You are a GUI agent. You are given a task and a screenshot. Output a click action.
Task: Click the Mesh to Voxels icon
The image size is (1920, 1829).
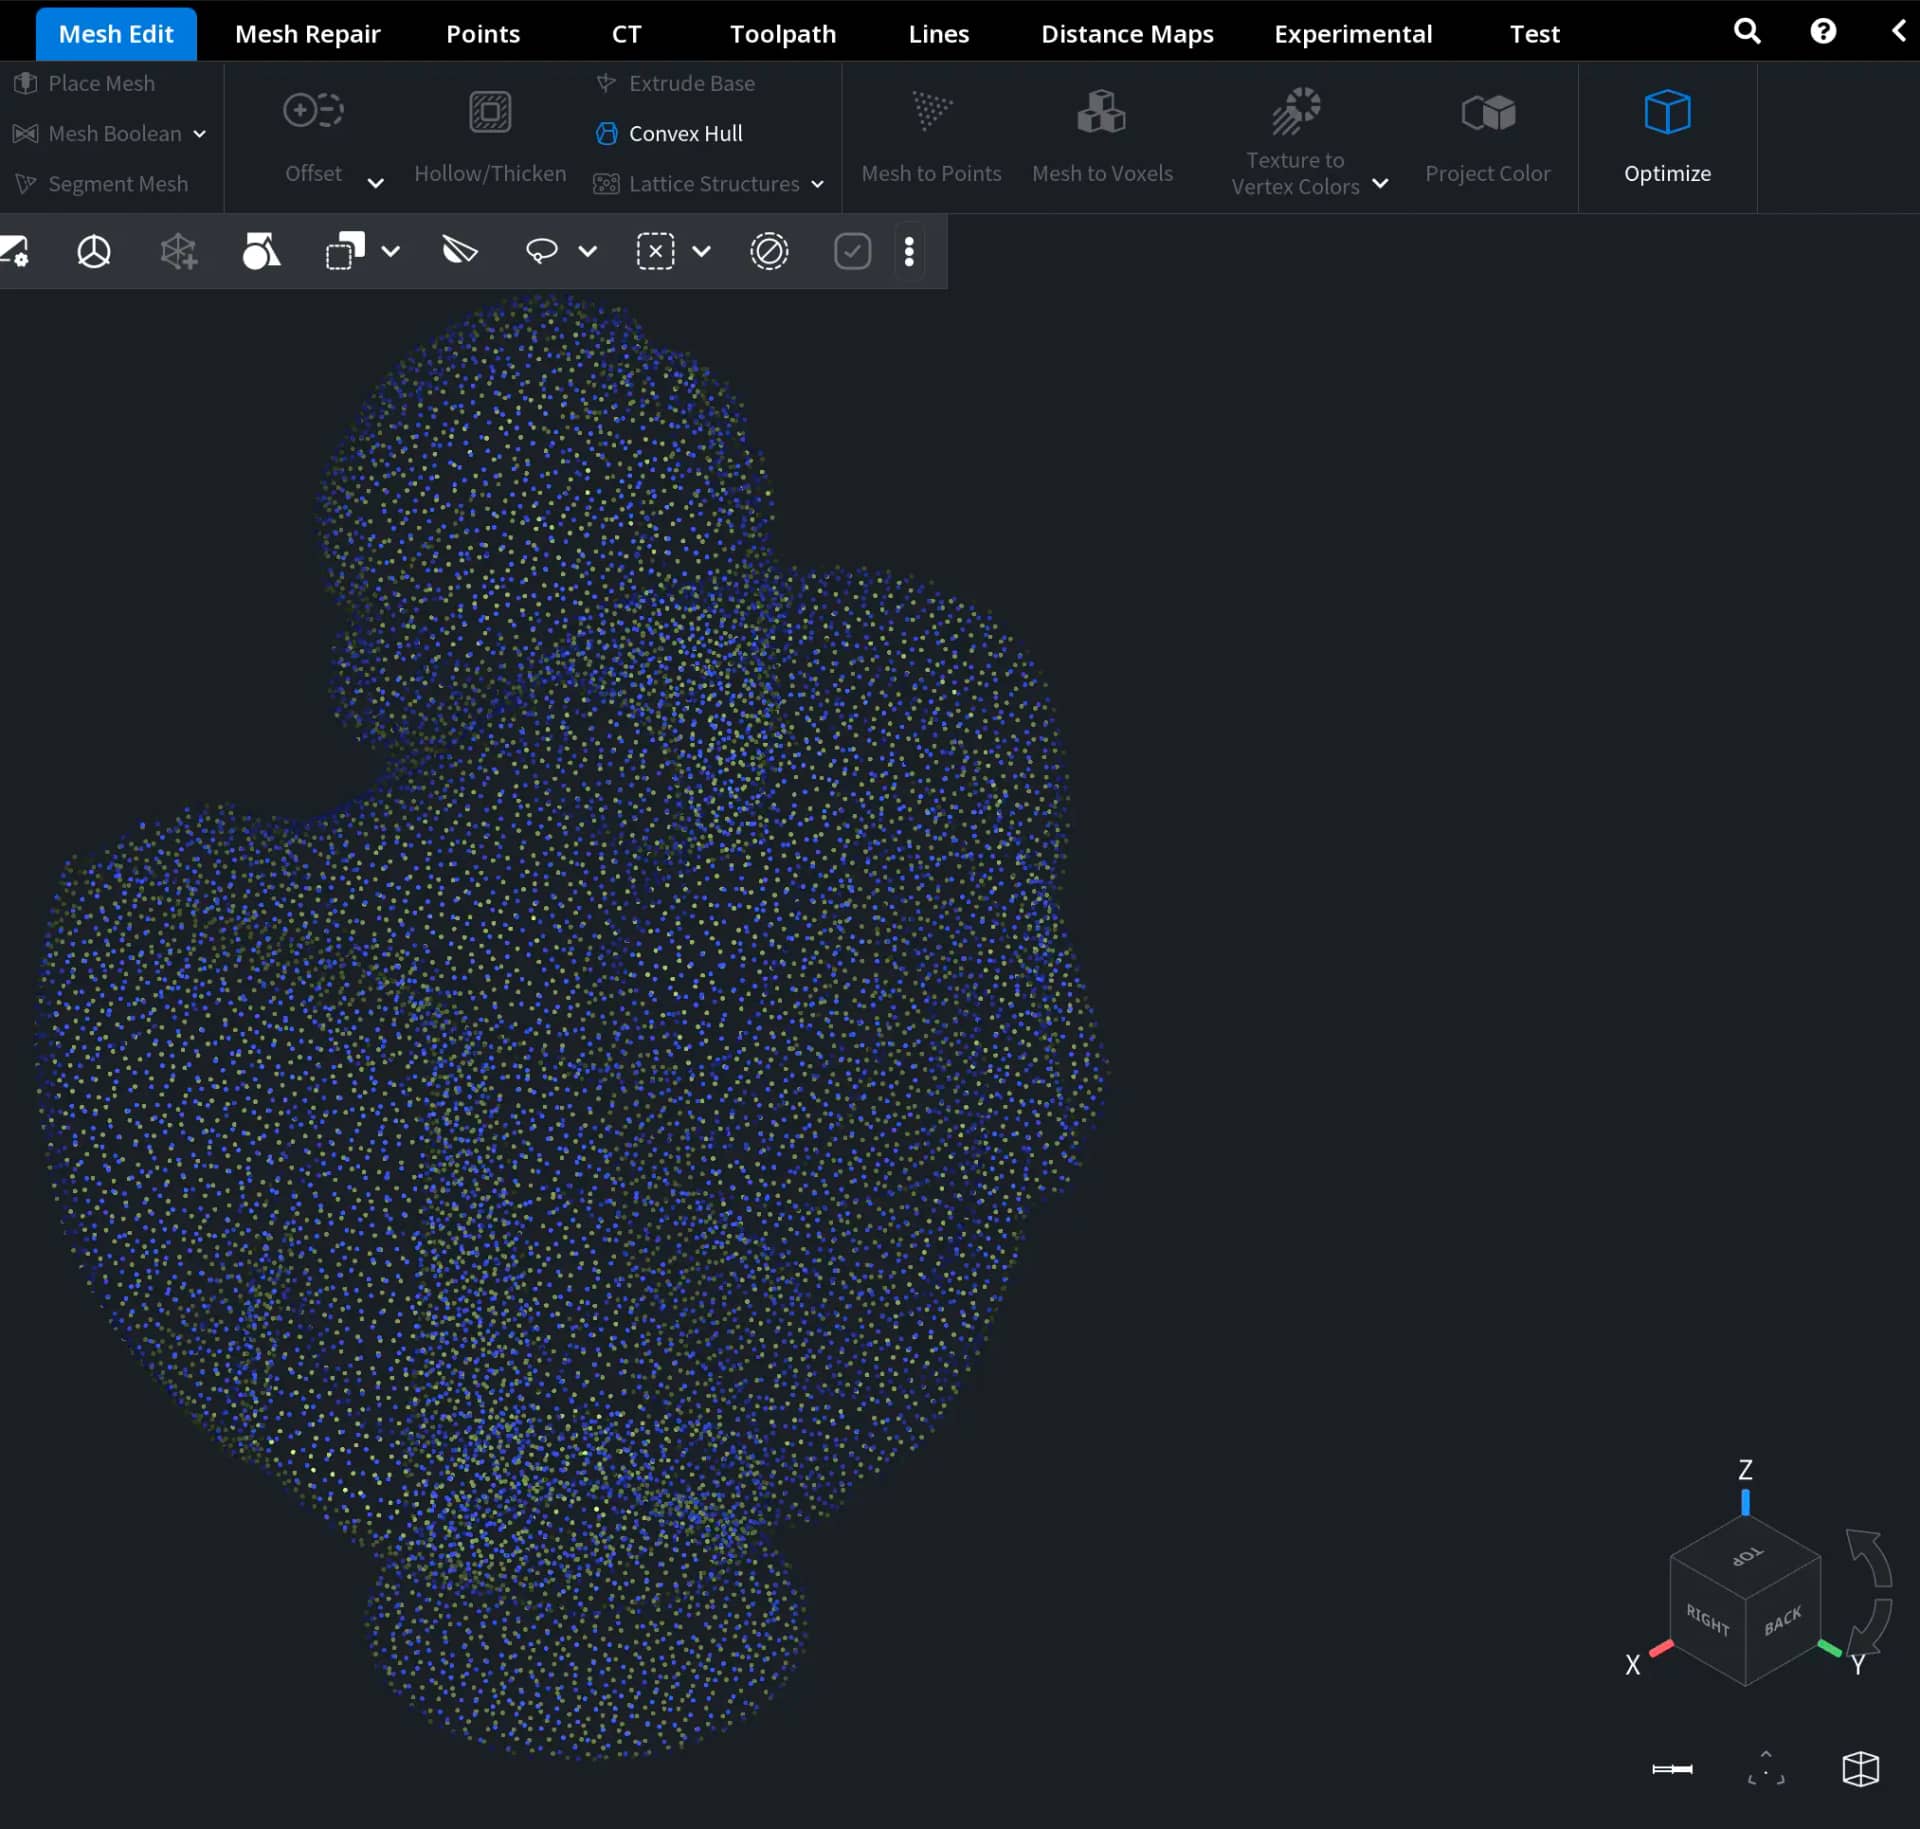click(1101, 111)
